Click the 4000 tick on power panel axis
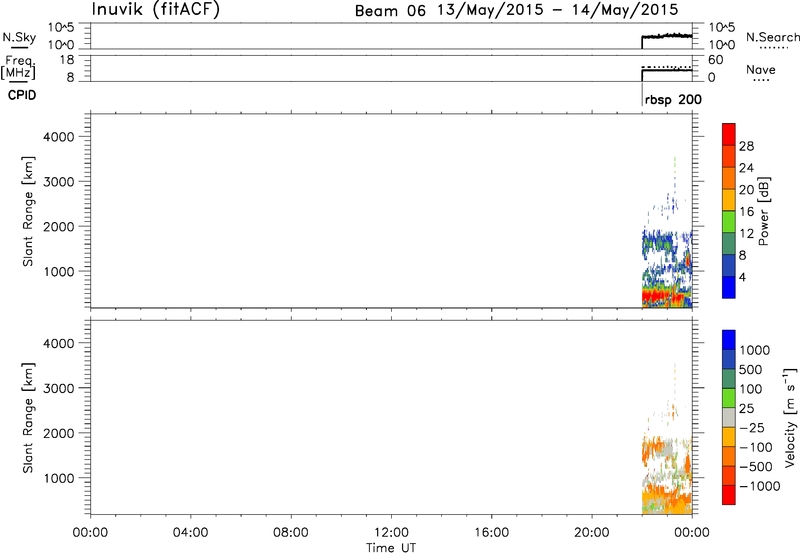The image size is (800, 554). click(x=59, y=137)
